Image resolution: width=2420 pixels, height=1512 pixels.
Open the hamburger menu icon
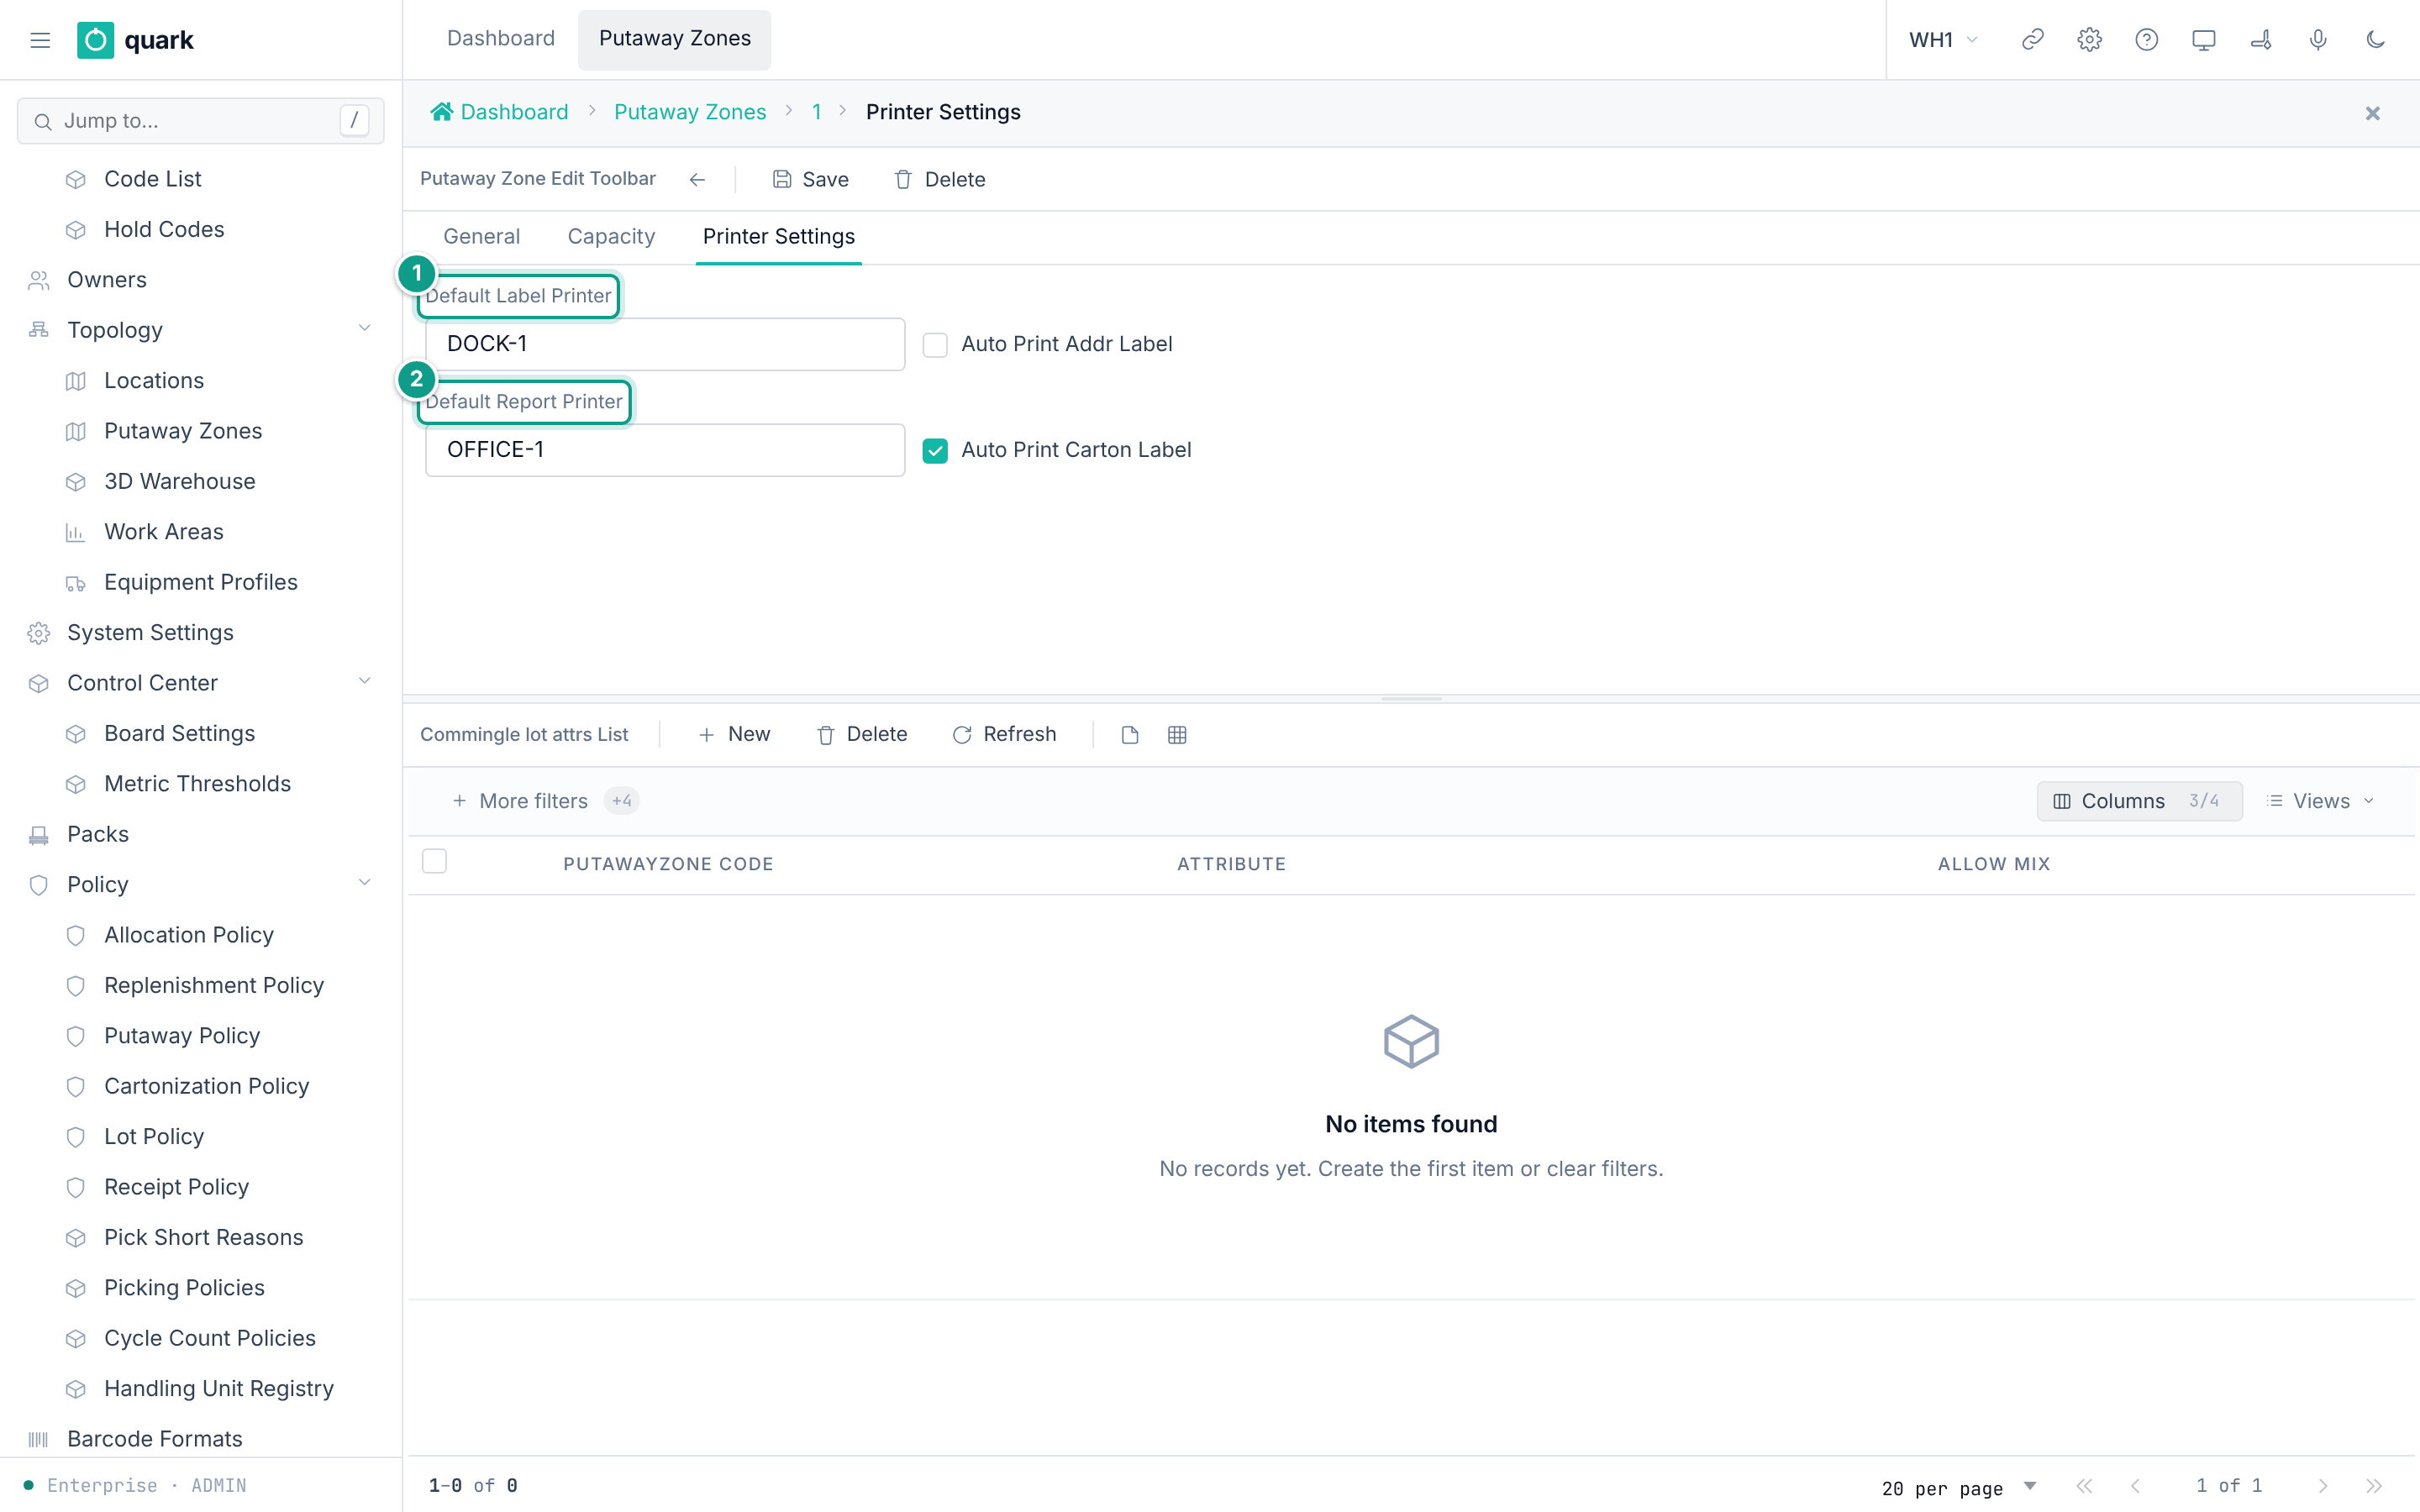(x=40, y=40)
